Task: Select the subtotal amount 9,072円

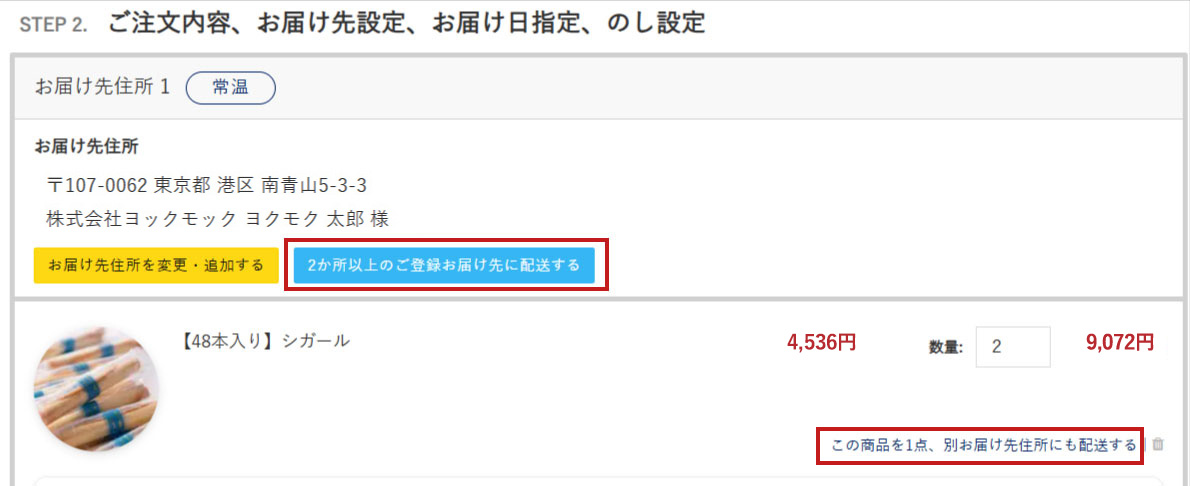Action: 1120,342
